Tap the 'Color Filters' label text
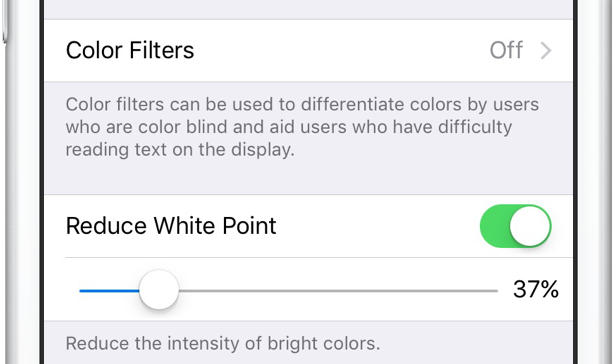 pos(130,51)
